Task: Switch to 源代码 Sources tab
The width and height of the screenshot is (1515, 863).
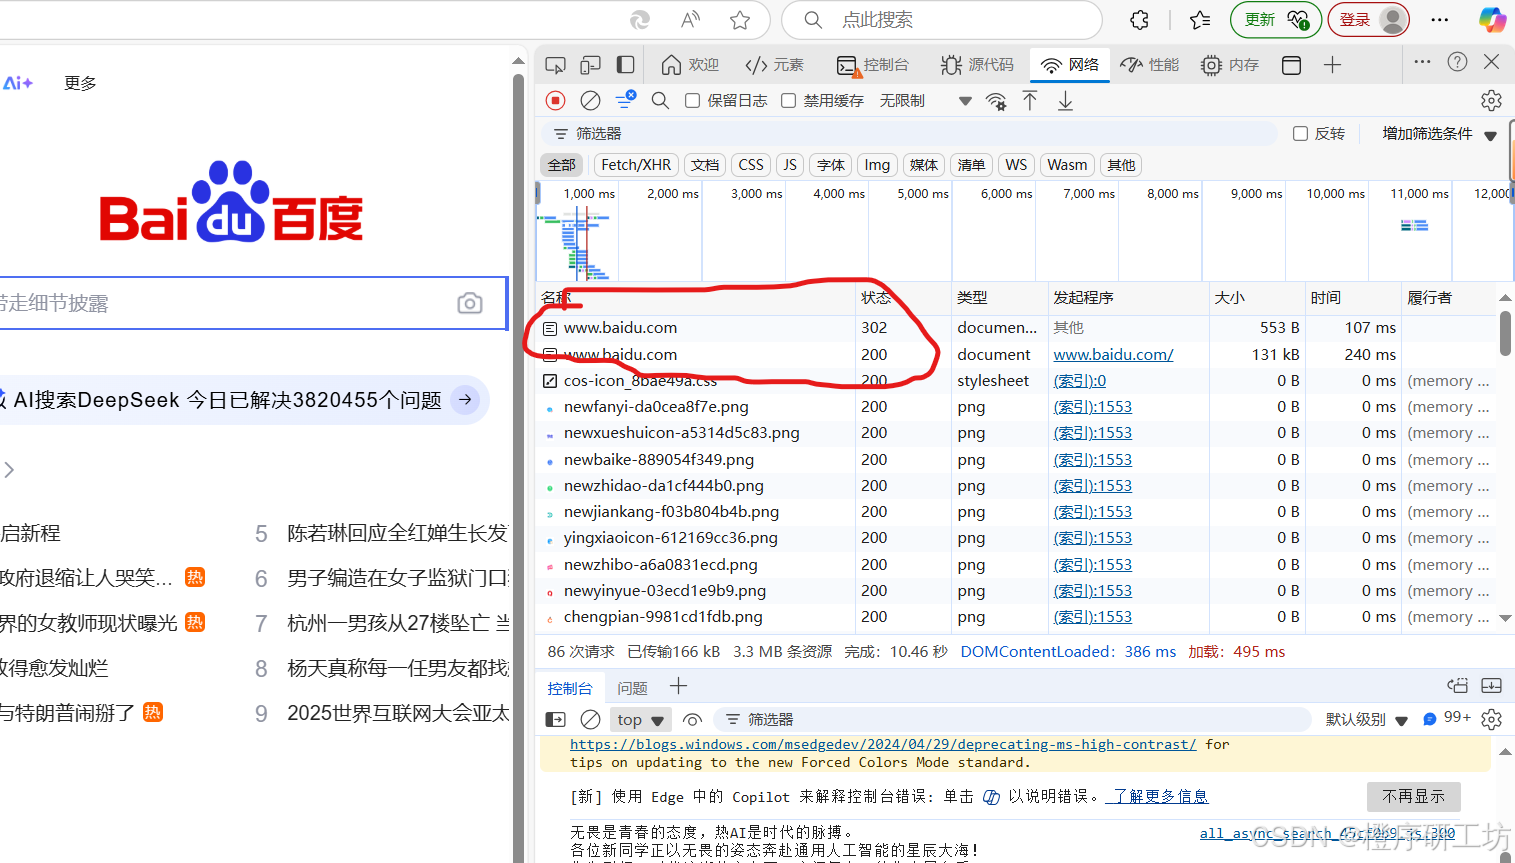Action: (x=977, y=65)
